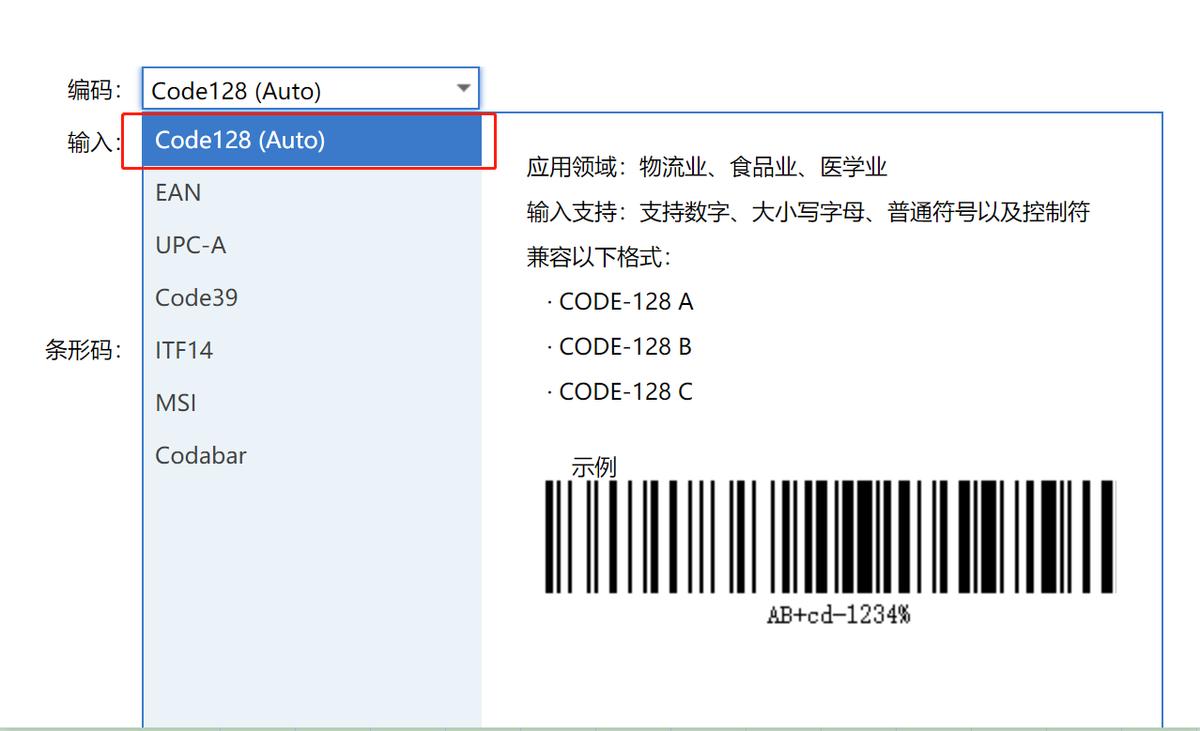Click the 条形码 label
The width and height of the screenshot is (1200, 731).
[x=81, y=349]
